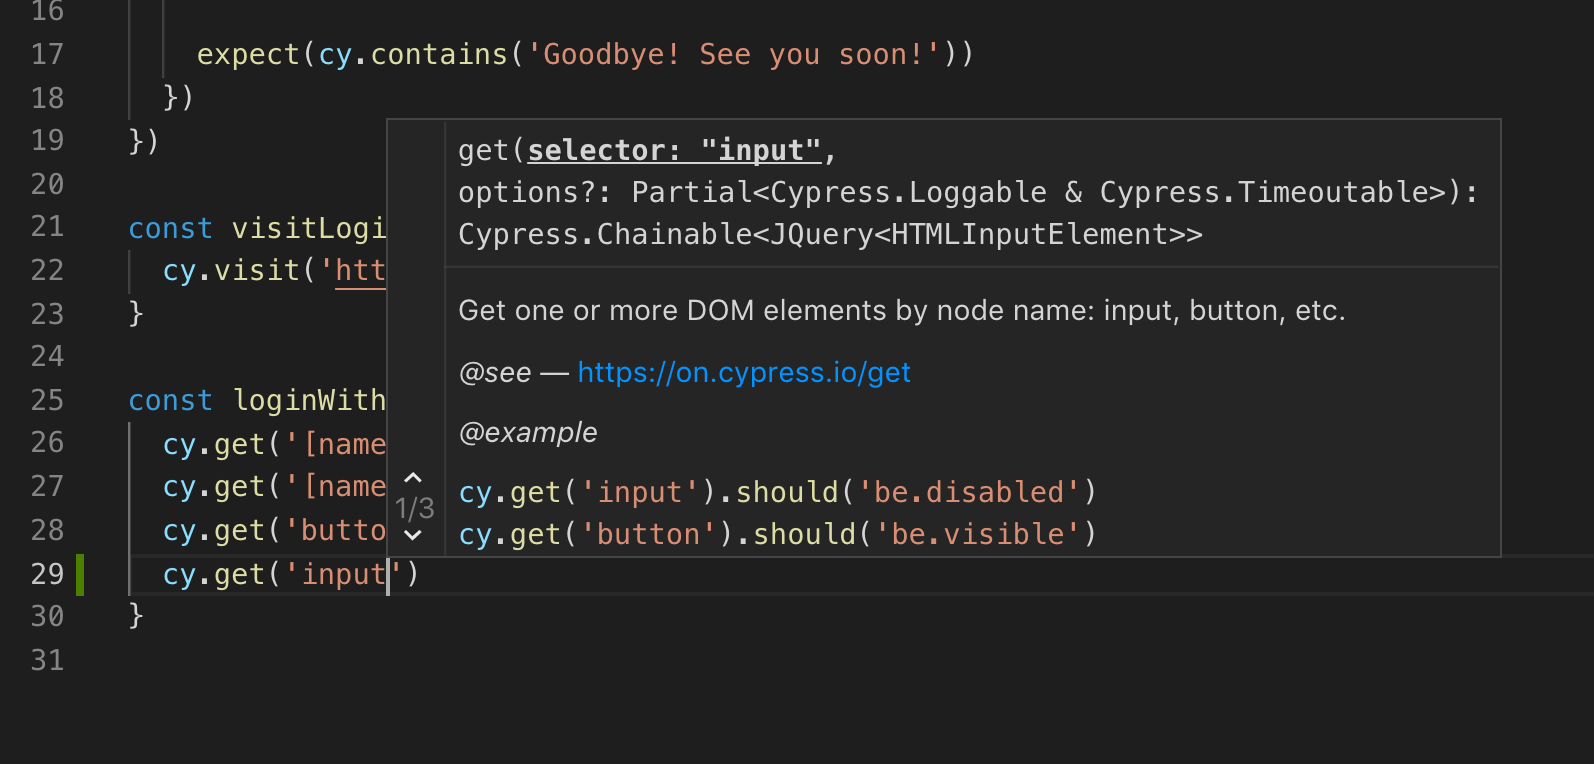Image resolution: width=1594 pixels, height=764 pixels.
Task: Show next signature with down chevron
Action: coord(413,536)
